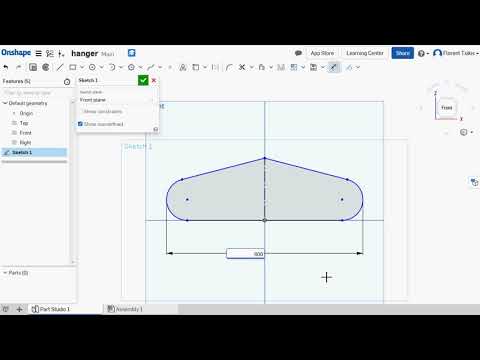480x360 pixels.
Task: Select the Top plane in the feature tree
Action: pyautogui.click(x=24, y=123)
